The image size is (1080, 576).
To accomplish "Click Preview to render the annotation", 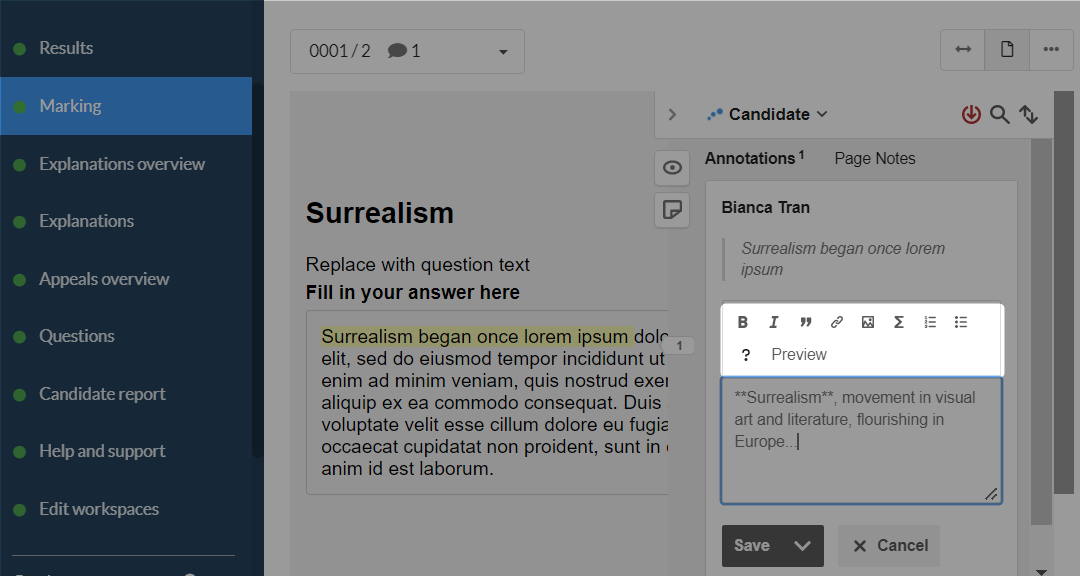I will coord(798,354).
